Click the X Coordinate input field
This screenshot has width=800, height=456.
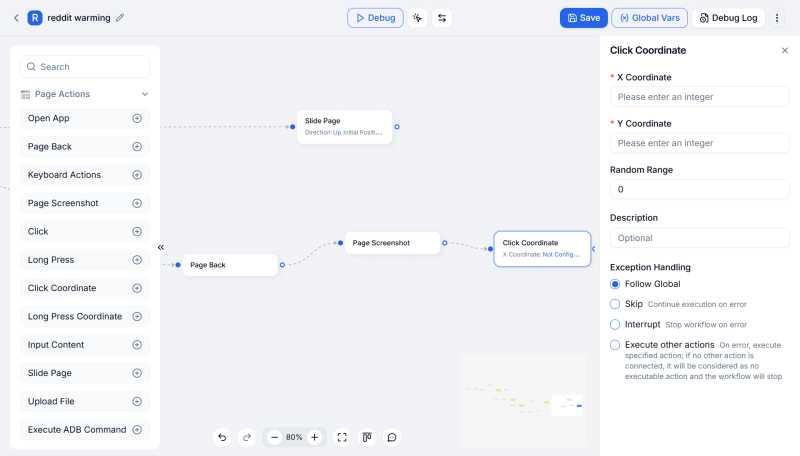click(699, 97)
